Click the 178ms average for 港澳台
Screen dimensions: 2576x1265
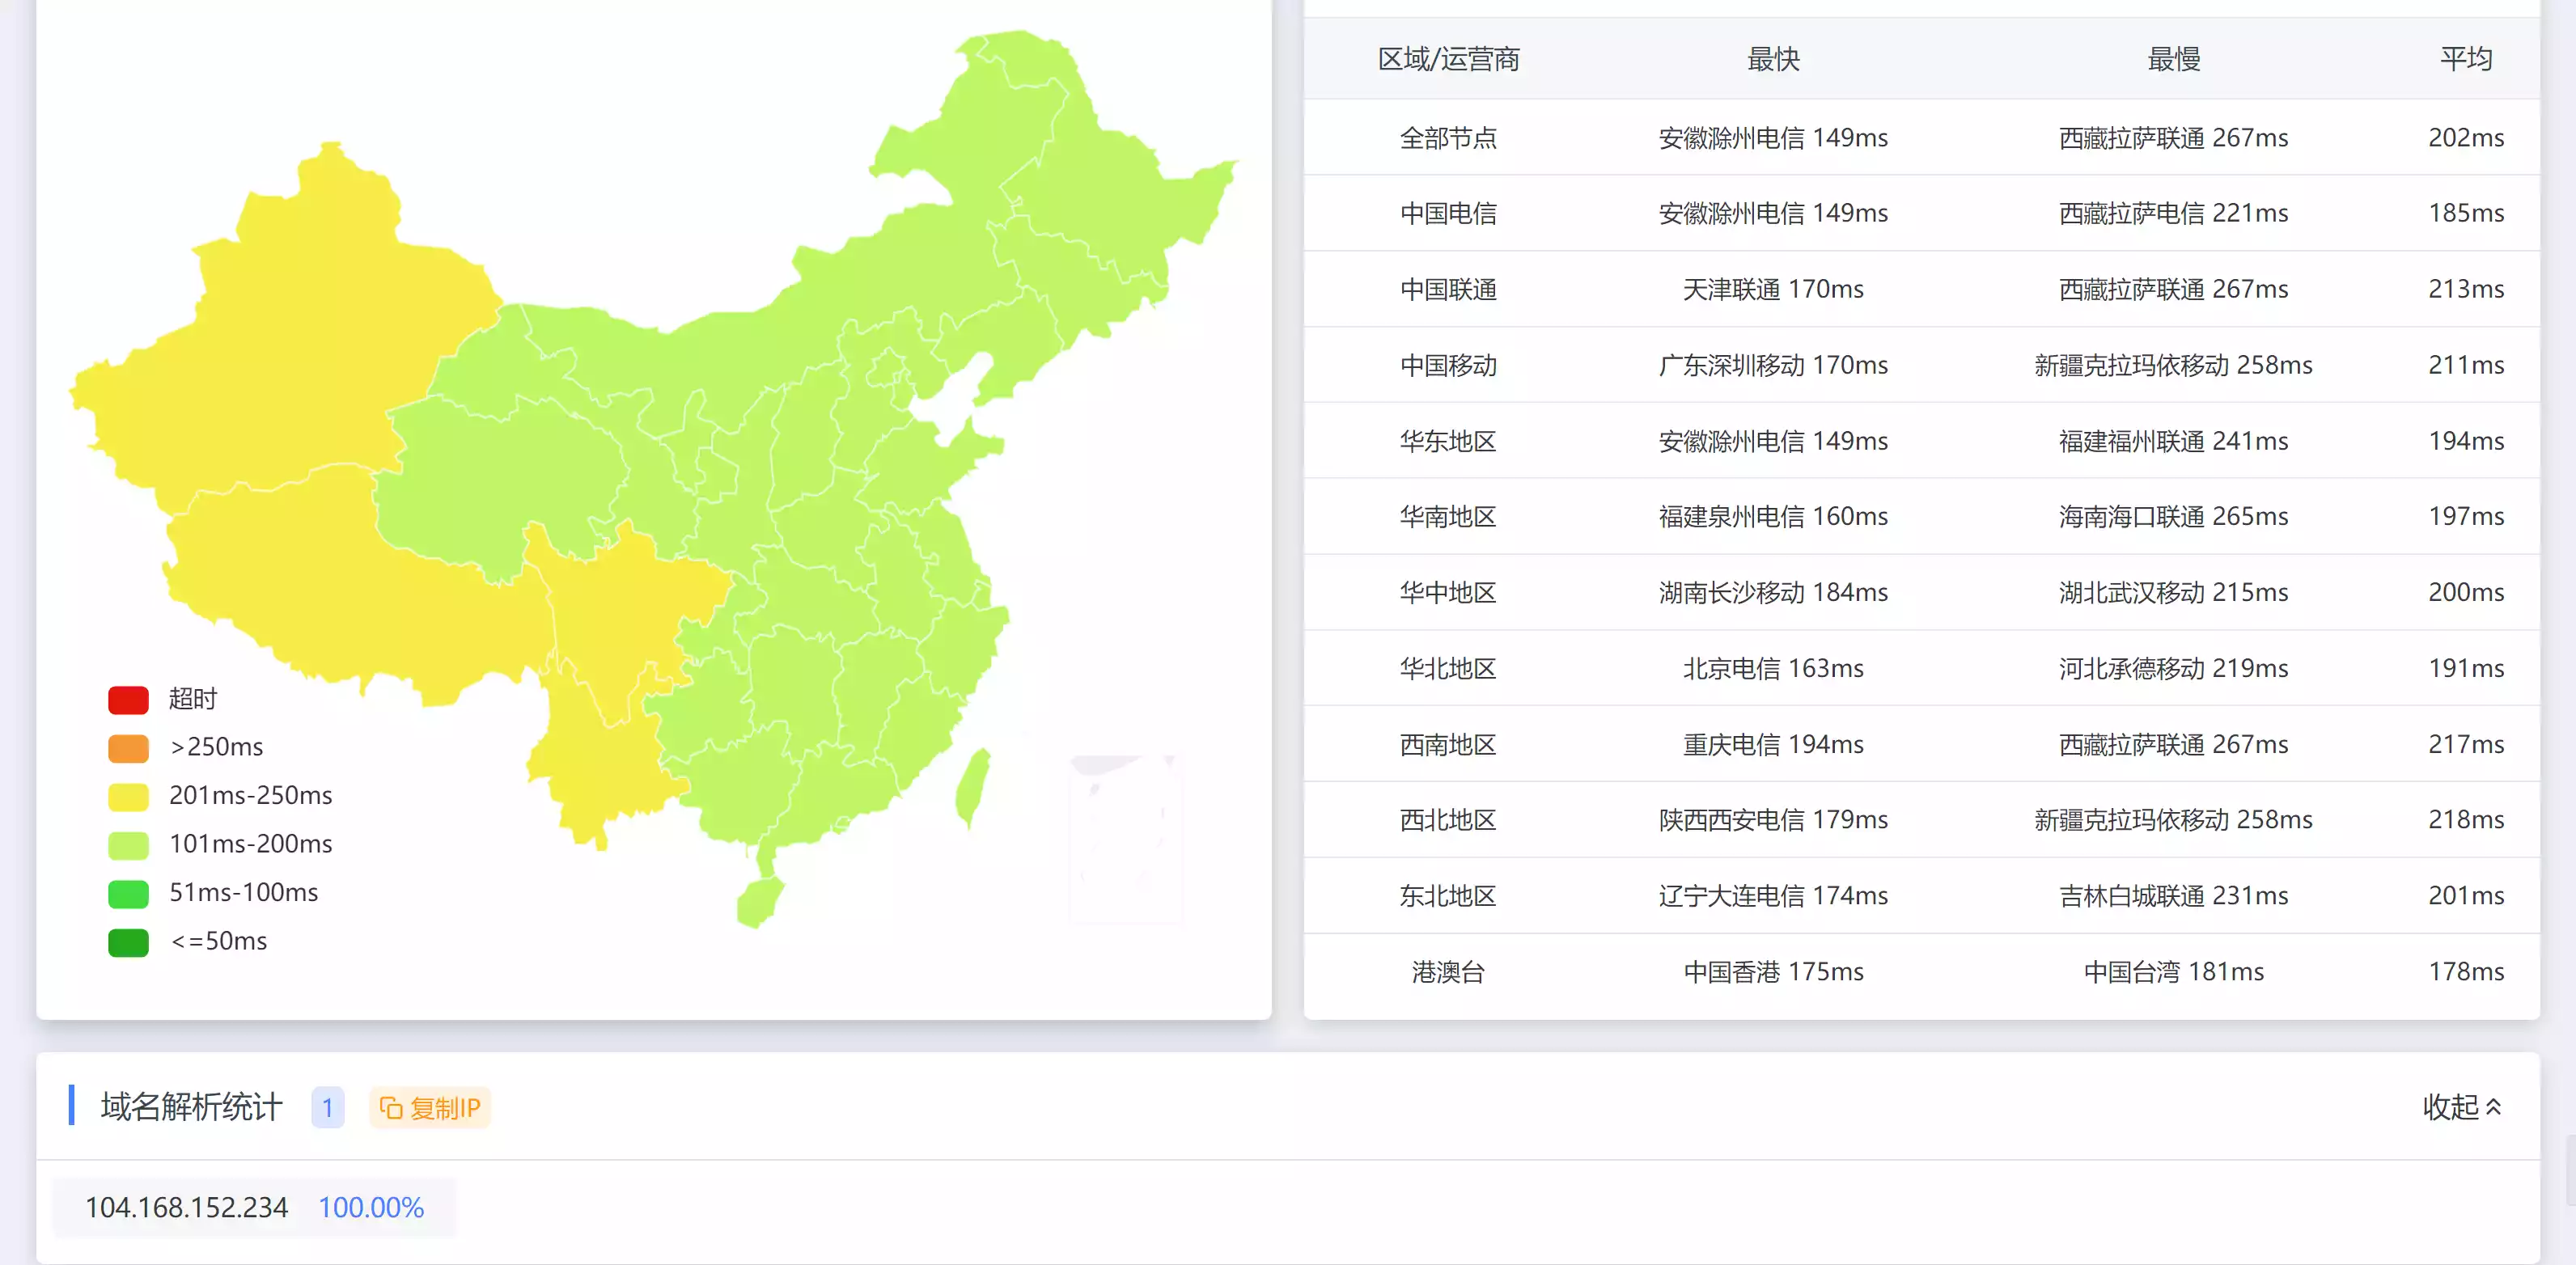[x=2466, y=971]
